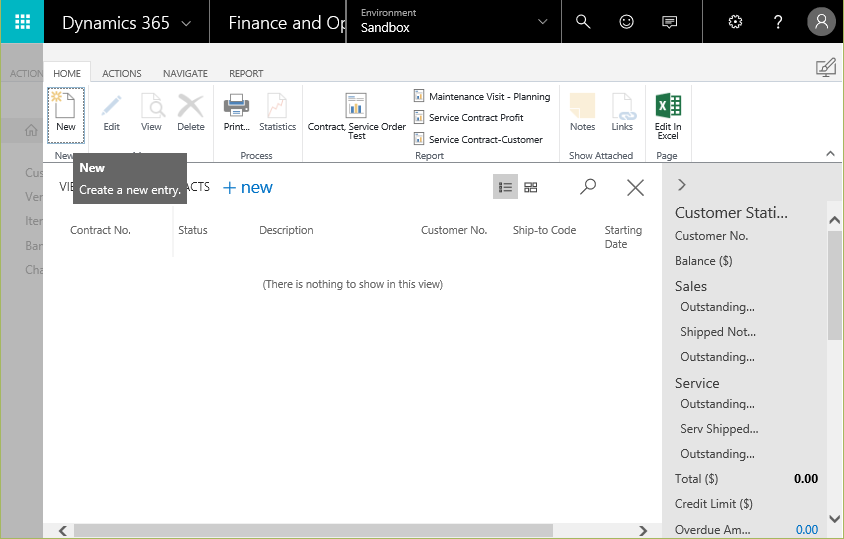Viewport: 844px width, 539px height.
Task: Switch to tile view layout
Action: 531,187
